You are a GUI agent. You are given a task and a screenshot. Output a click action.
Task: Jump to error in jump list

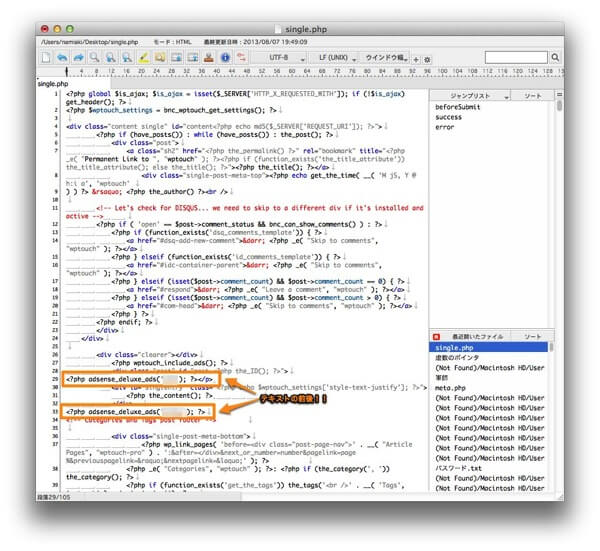445,127
